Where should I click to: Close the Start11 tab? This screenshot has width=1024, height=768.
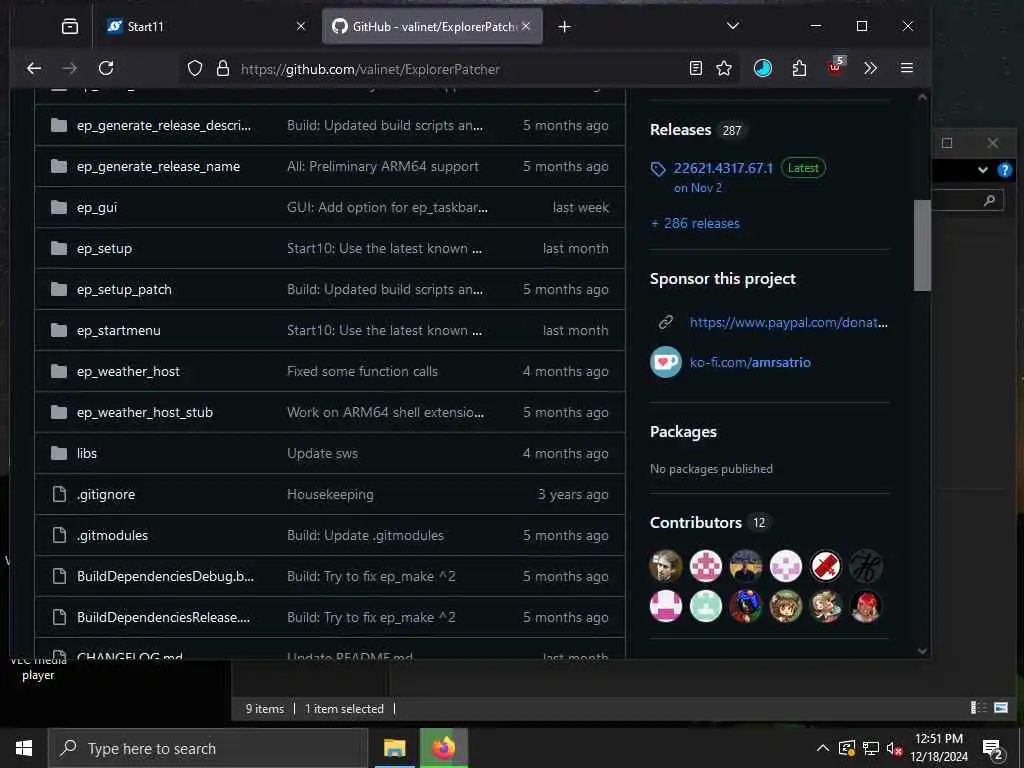pyautogui.click(x=300, y=26)
